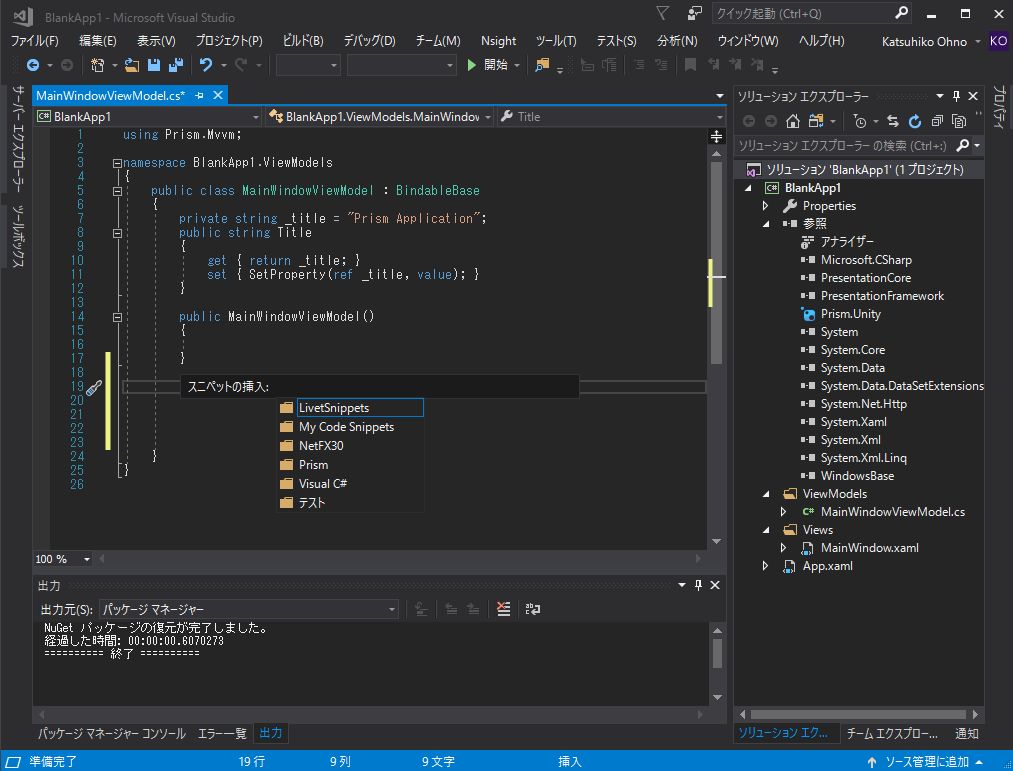Viewport: 1013px width, 771px height.
Task: Click the Save All toolbar icon
Action: click(176, 65)
